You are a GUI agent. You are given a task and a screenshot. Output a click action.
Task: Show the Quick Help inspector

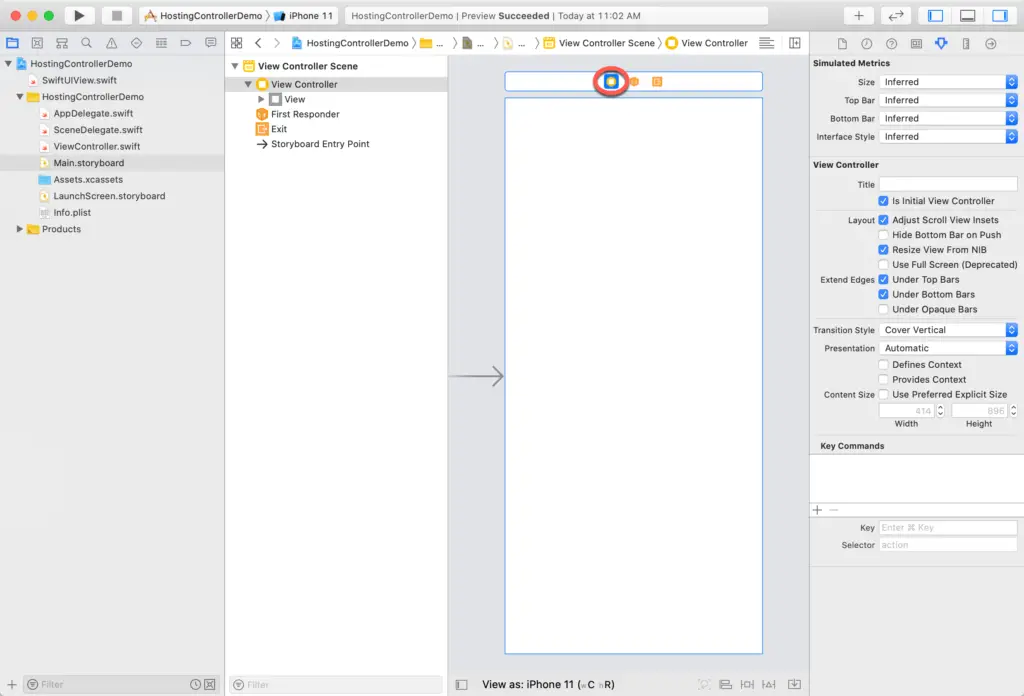pos(891,44)
